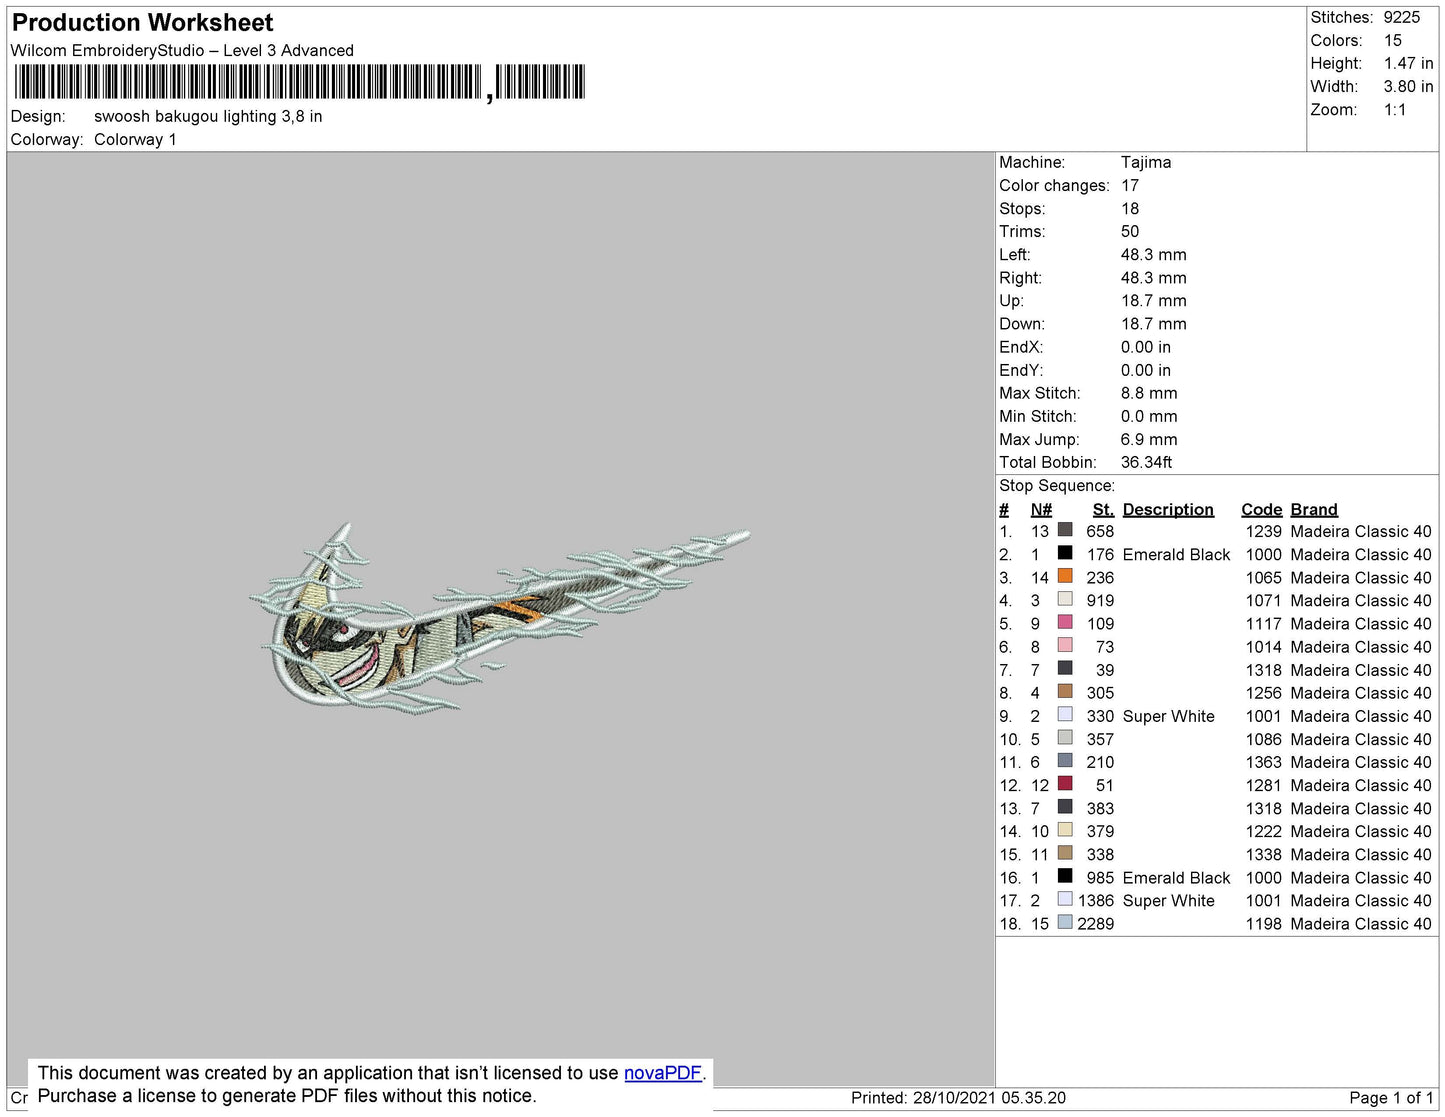Image resolution: width=1445 pixels, height=1117 pixels.
Task: Click the pink swatch for code 1117
Action: tap(1065, 622)
